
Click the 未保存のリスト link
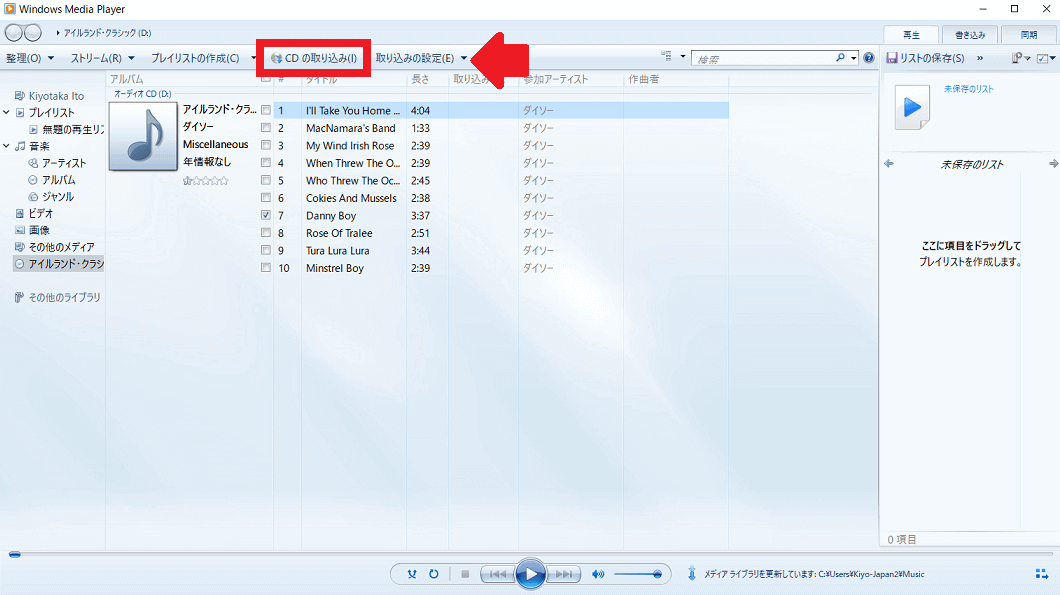968,89
